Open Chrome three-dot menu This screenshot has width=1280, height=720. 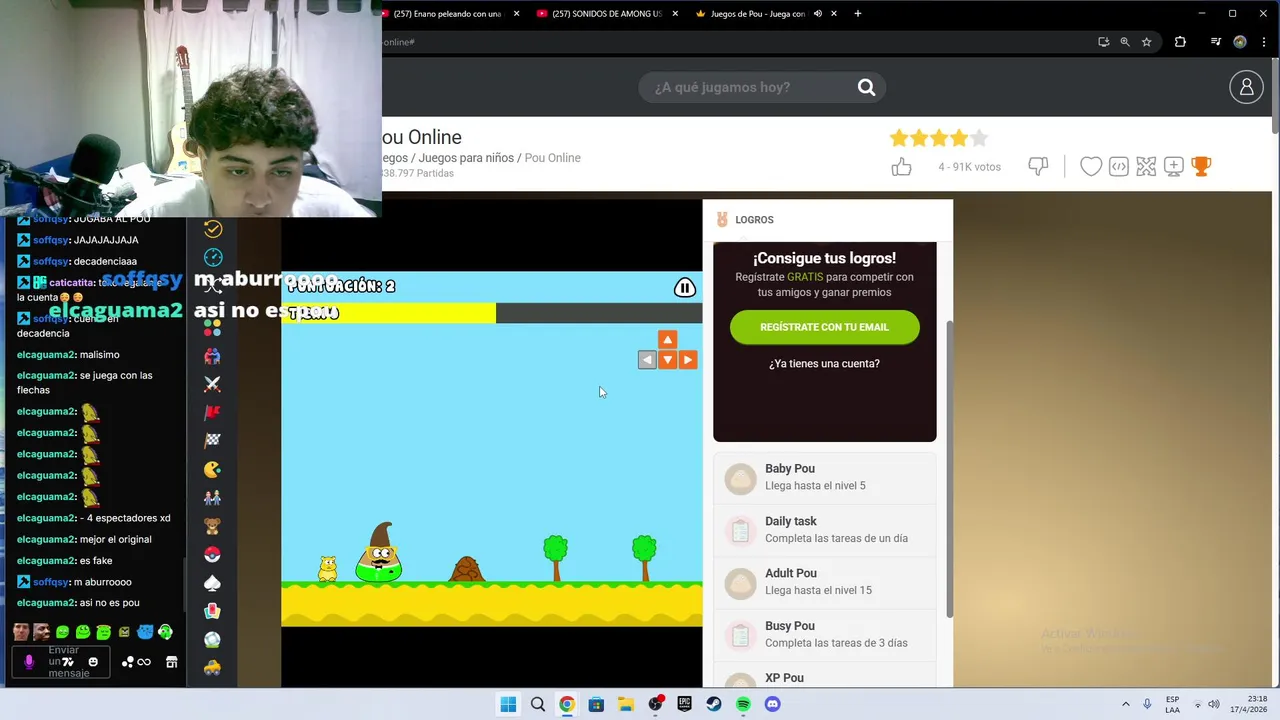tap(1262, 42)
